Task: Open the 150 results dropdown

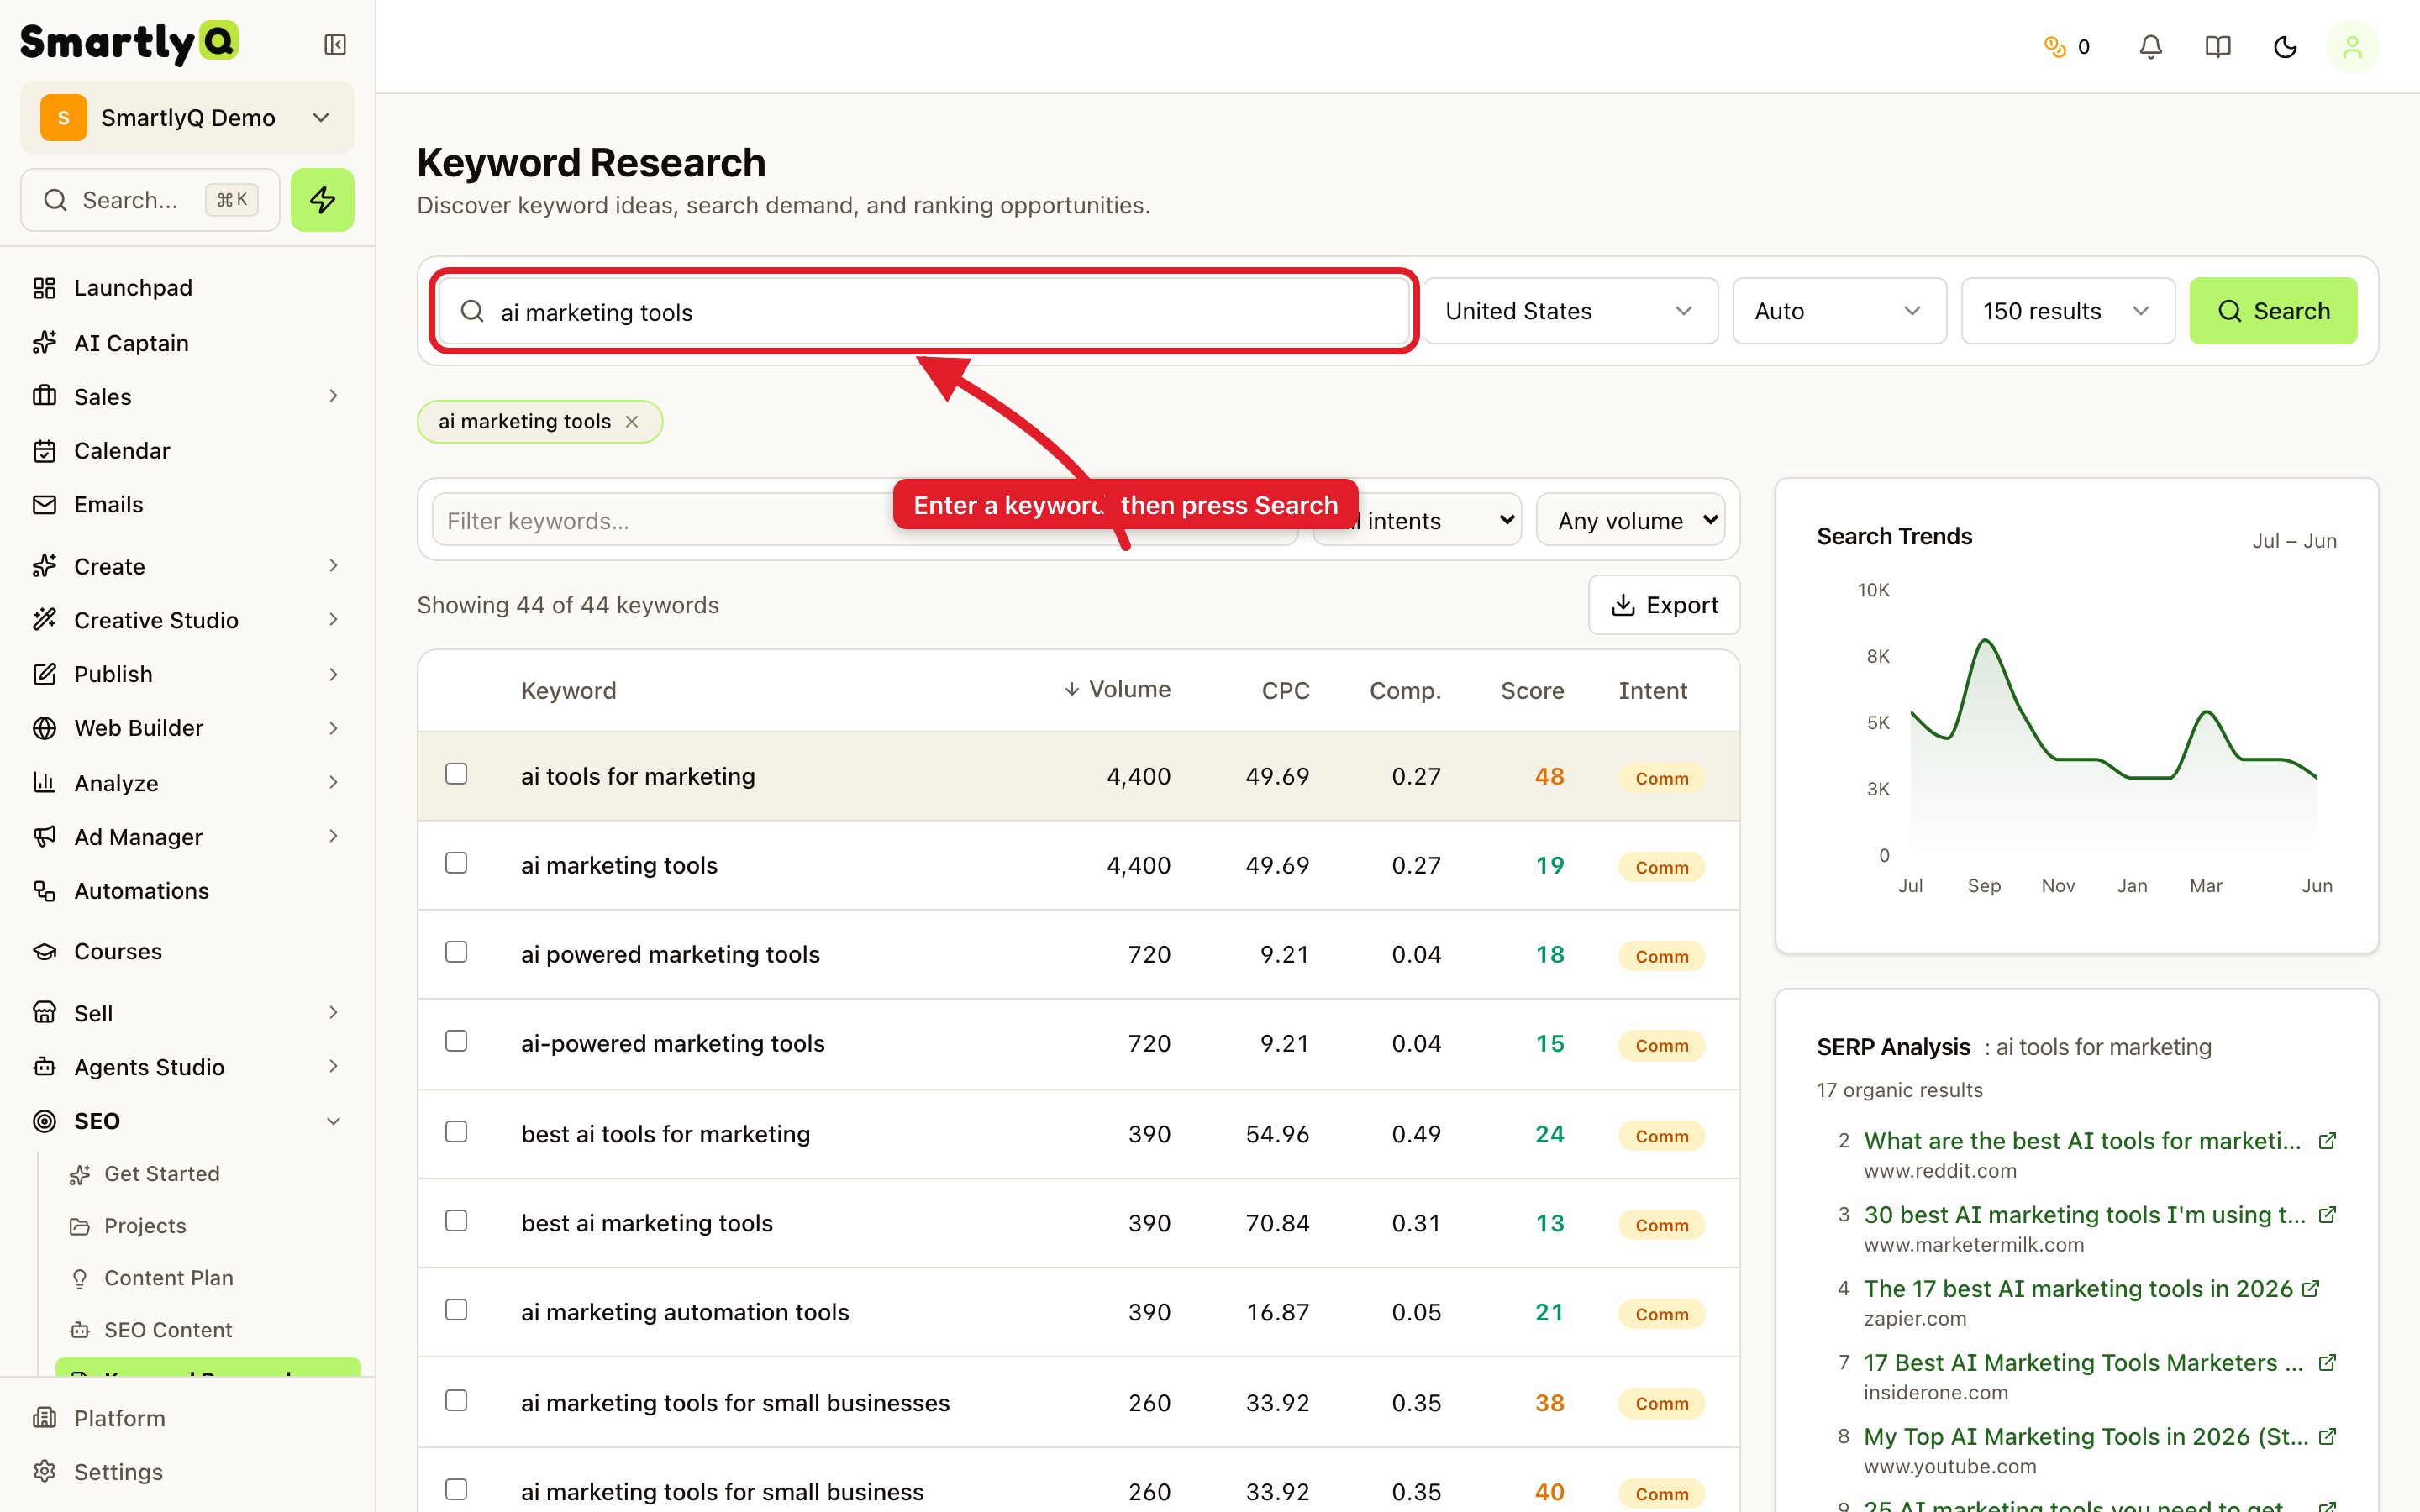Action: pyautogui.click(x=2067, y=311)
